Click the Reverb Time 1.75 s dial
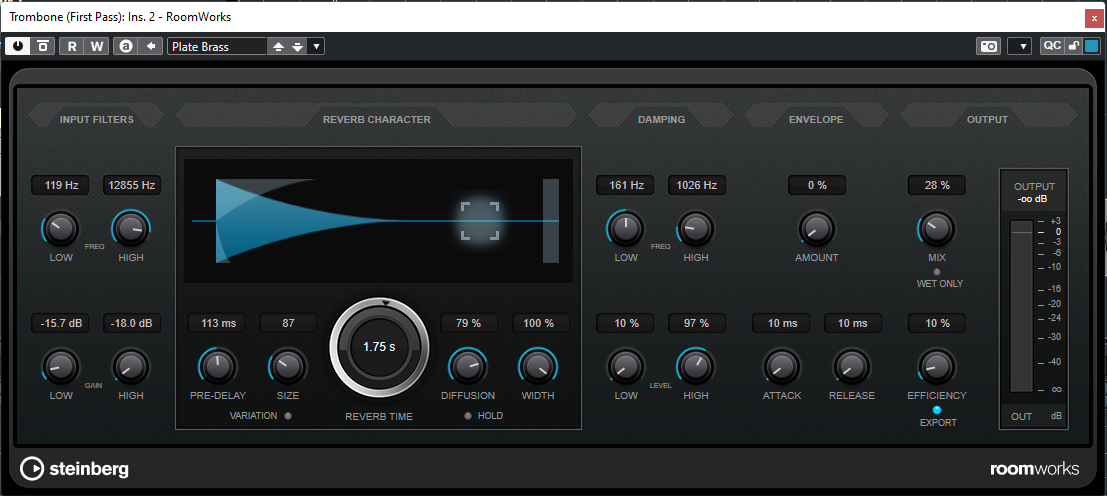The height and width of the screenshot is (496, 1107). (380, 347)
